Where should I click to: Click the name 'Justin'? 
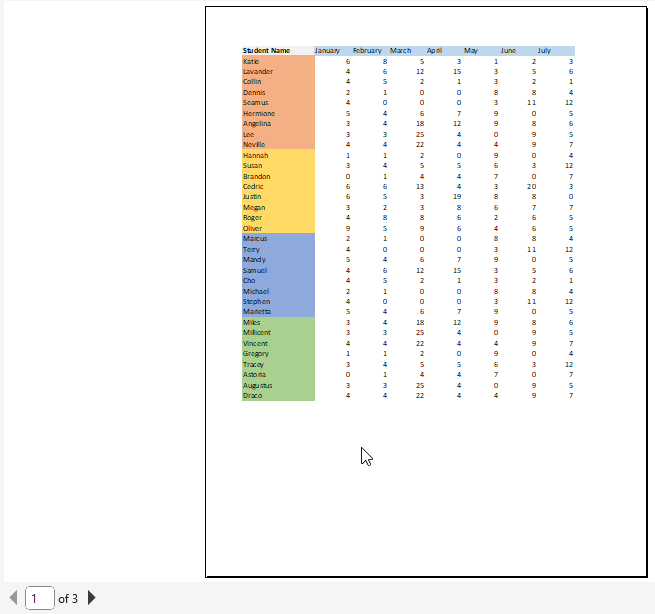point(252,196)
